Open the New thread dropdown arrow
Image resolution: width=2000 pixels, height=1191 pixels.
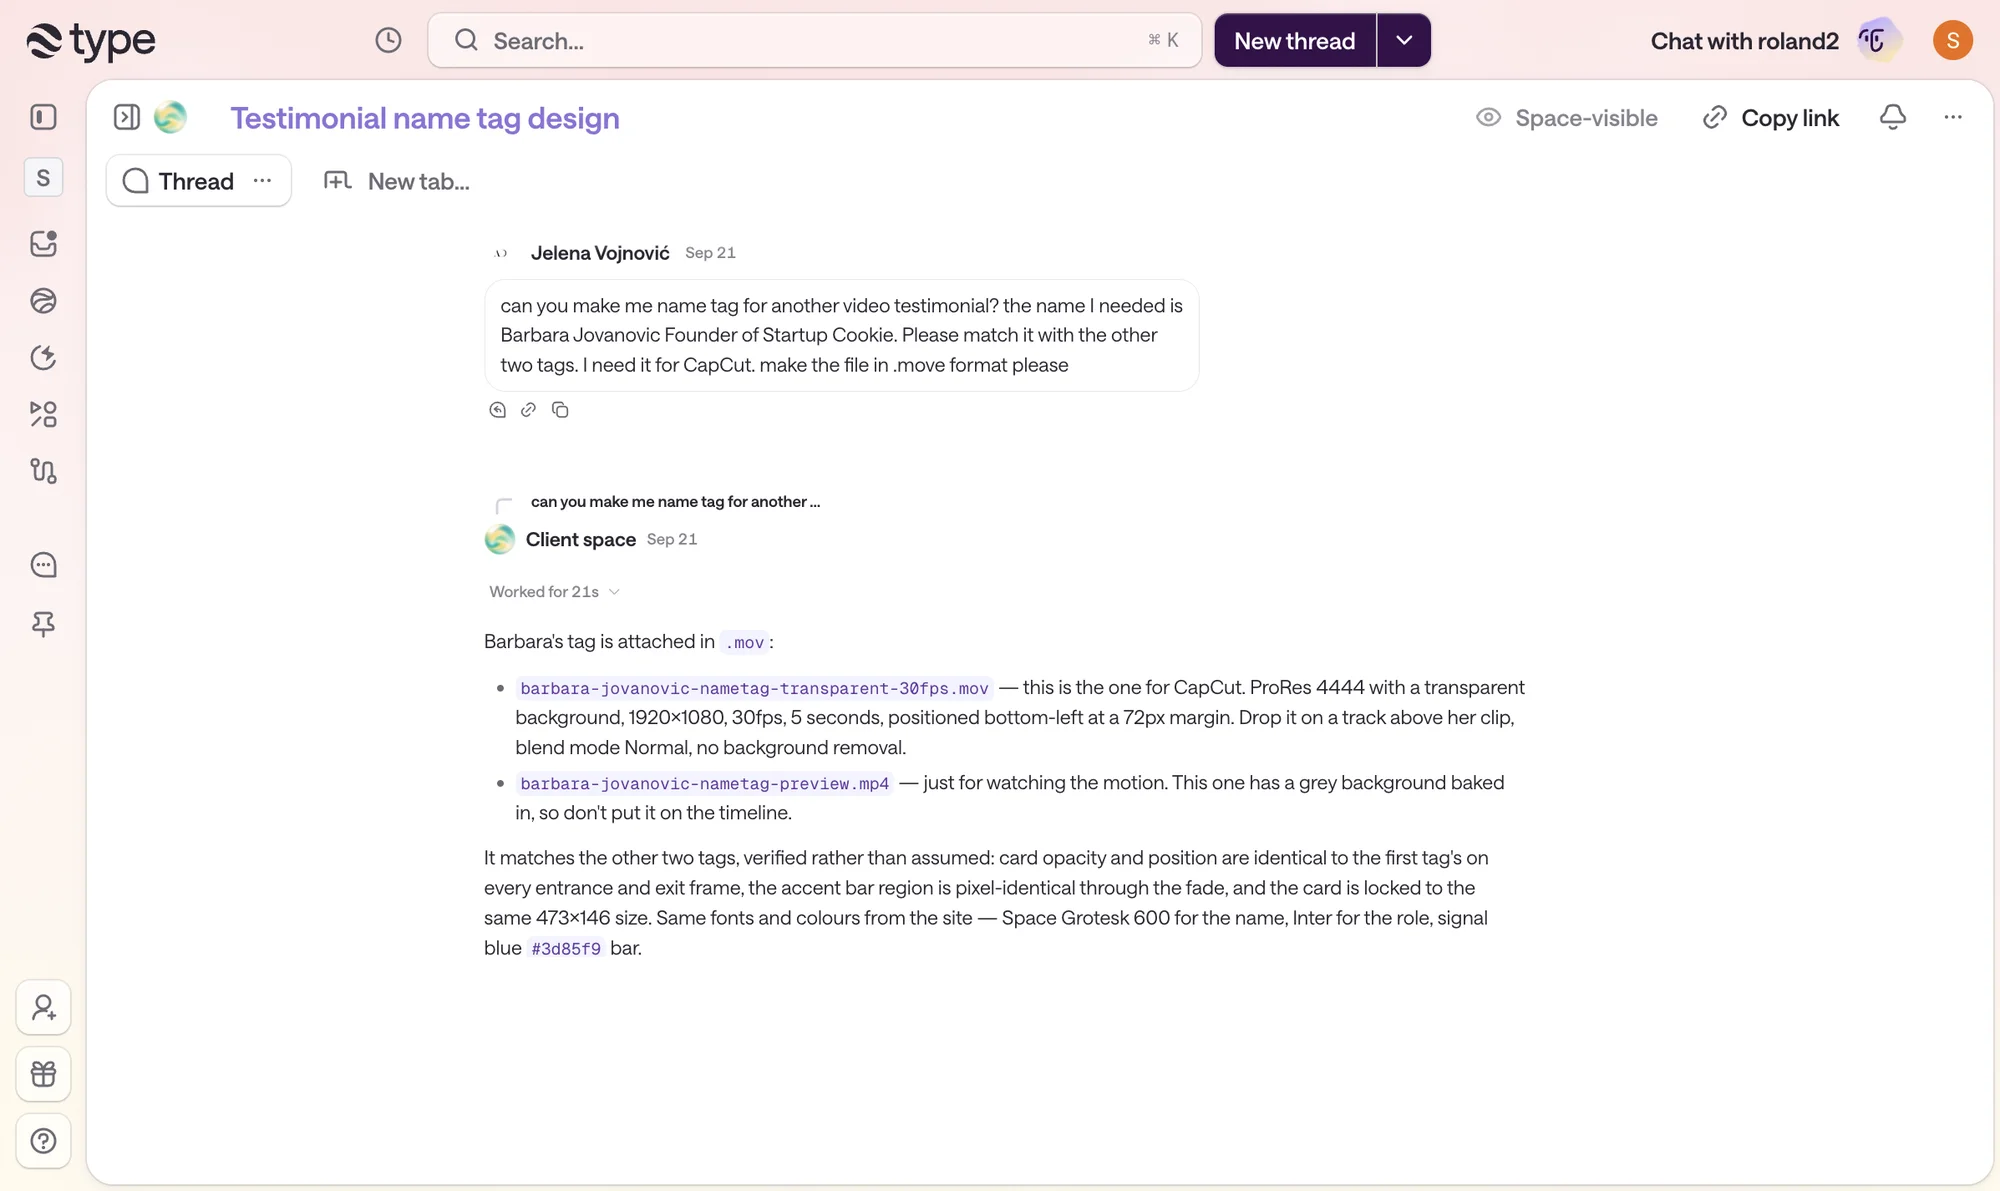(x=1404, y=40)
